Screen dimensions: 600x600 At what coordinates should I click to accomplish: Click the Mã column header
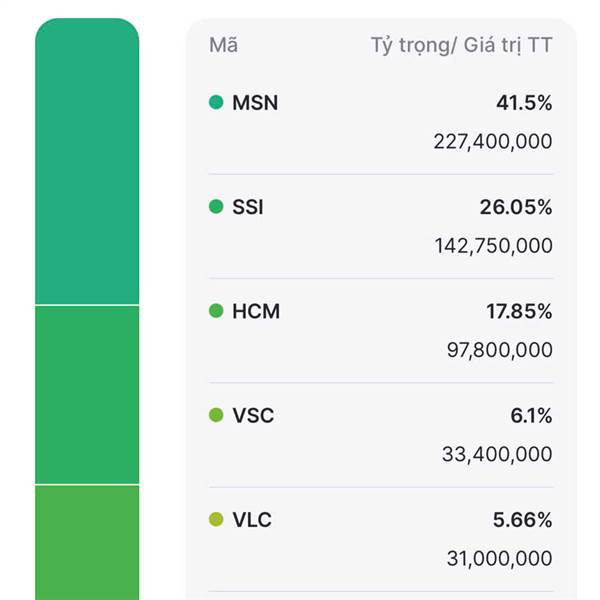click(x=223, y=45)
